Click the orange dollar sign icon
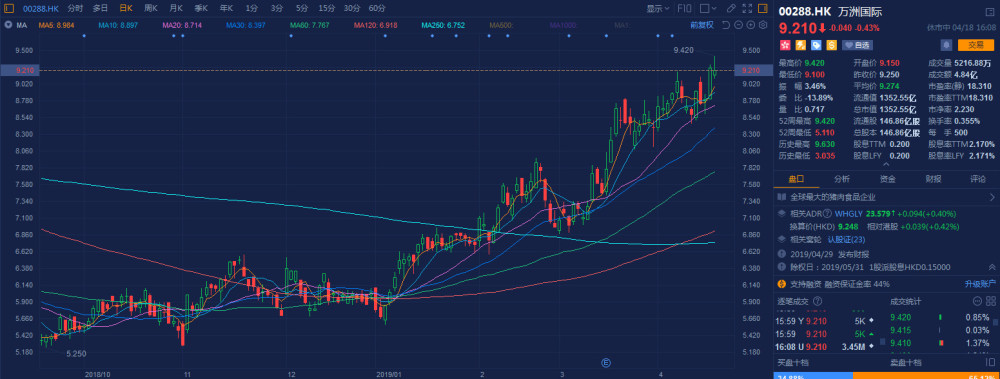1000x379 pixels. pyautogui.click(x=832, y=45)
